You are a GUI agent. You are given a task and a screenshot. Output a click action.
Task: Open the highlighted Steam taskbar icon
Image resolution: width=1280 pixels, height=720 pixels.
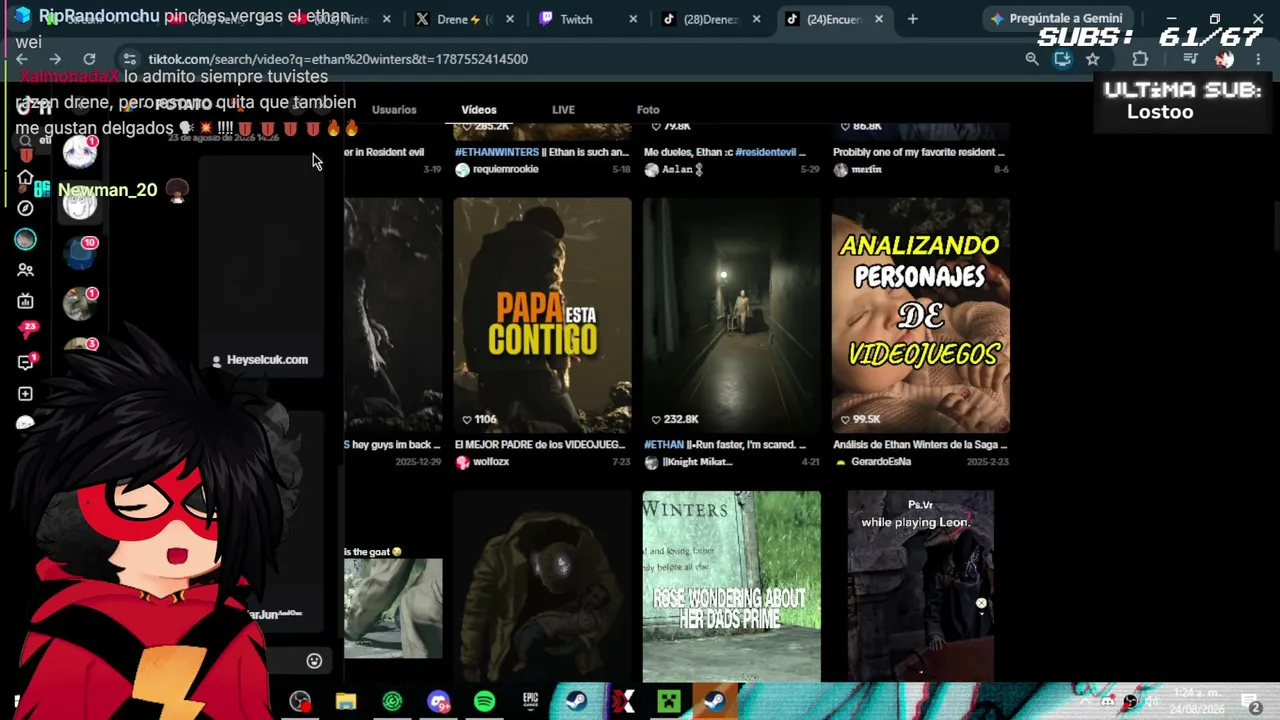pyautogui.click(x=714, y=701)
